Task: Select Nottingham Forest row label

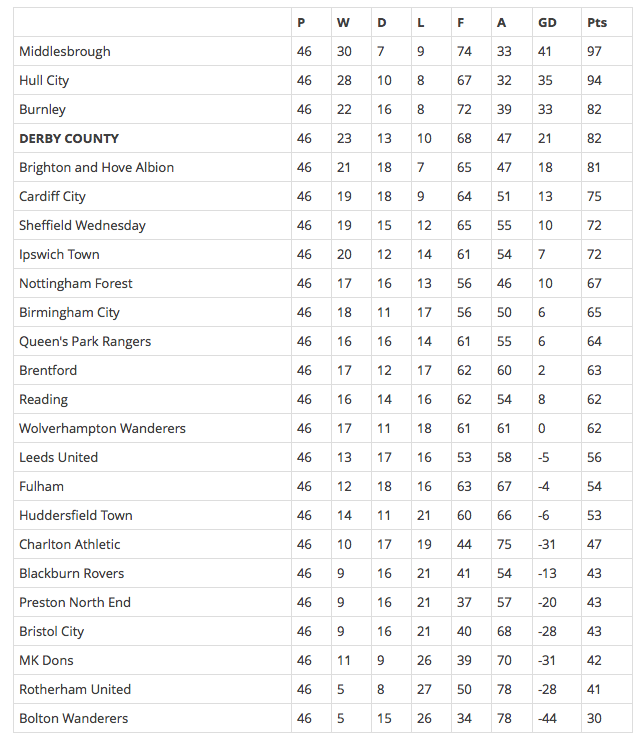Action: click(x=76, y=283)
